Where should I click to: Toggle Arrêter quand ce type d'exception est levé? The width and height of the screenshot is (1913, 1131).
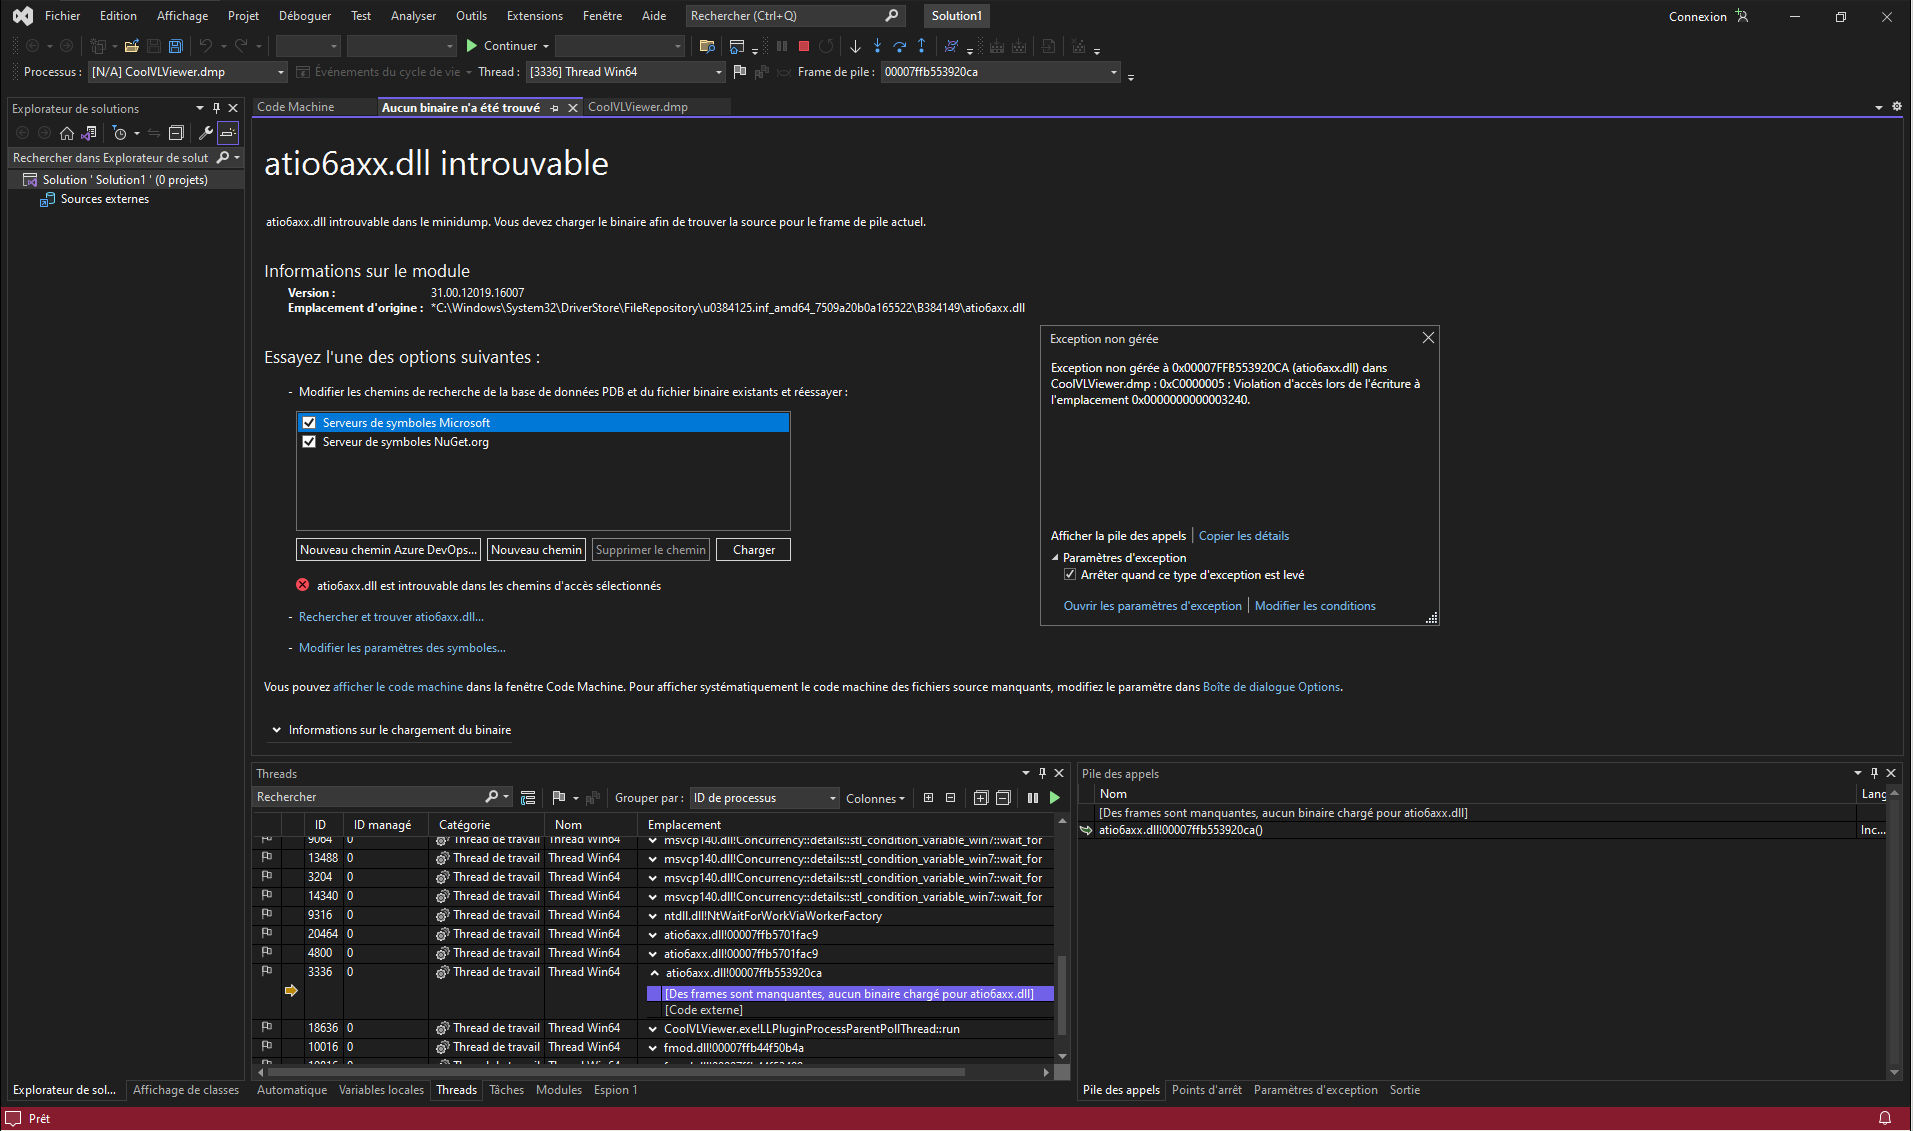pyautogui.click(x=1070, y=575)
